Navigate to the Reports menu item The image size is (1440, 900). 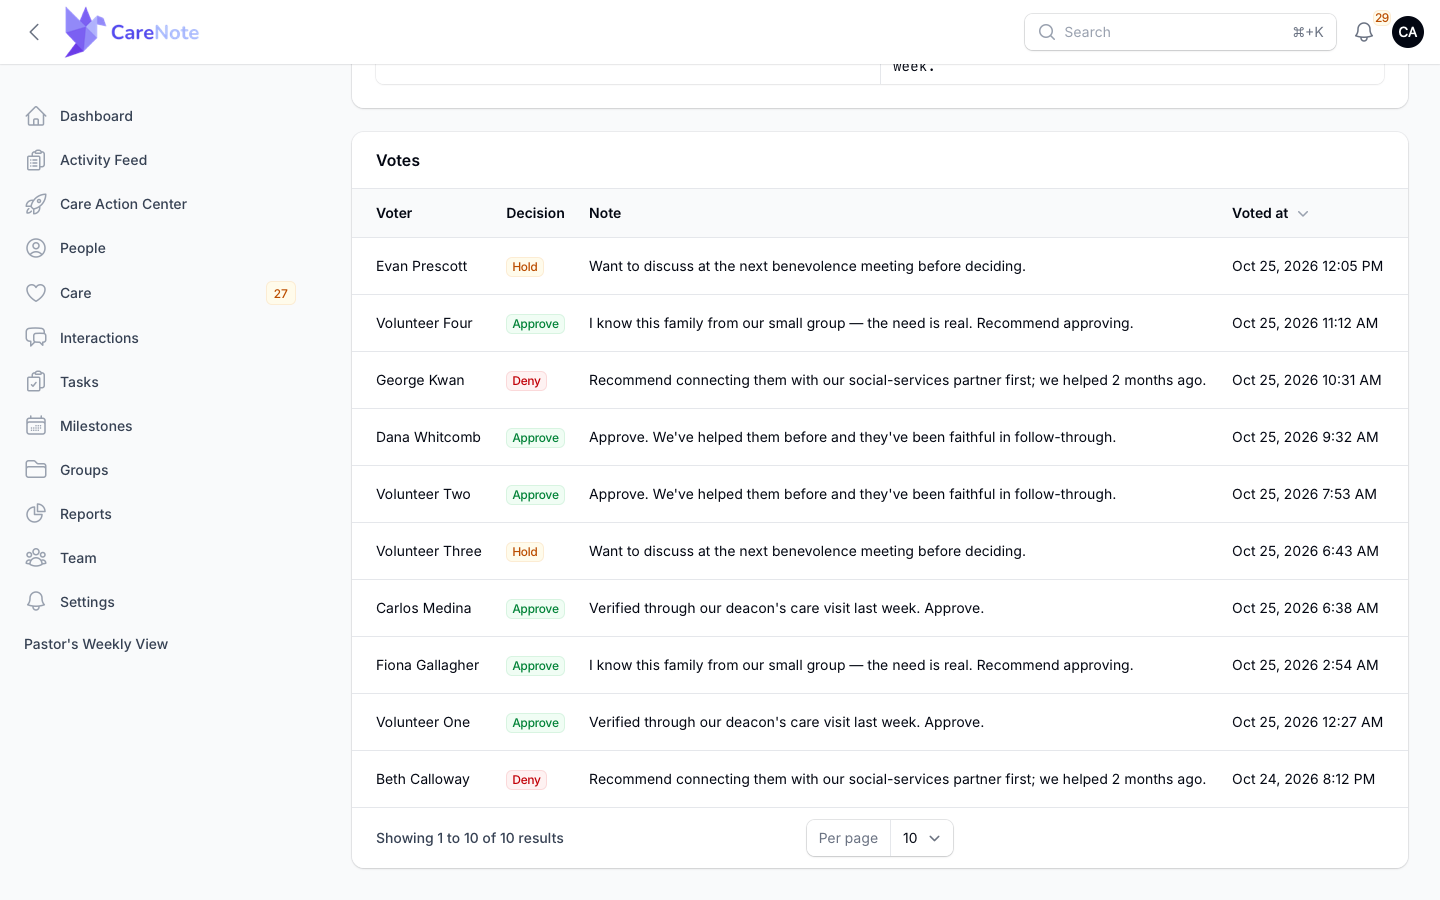86,514
